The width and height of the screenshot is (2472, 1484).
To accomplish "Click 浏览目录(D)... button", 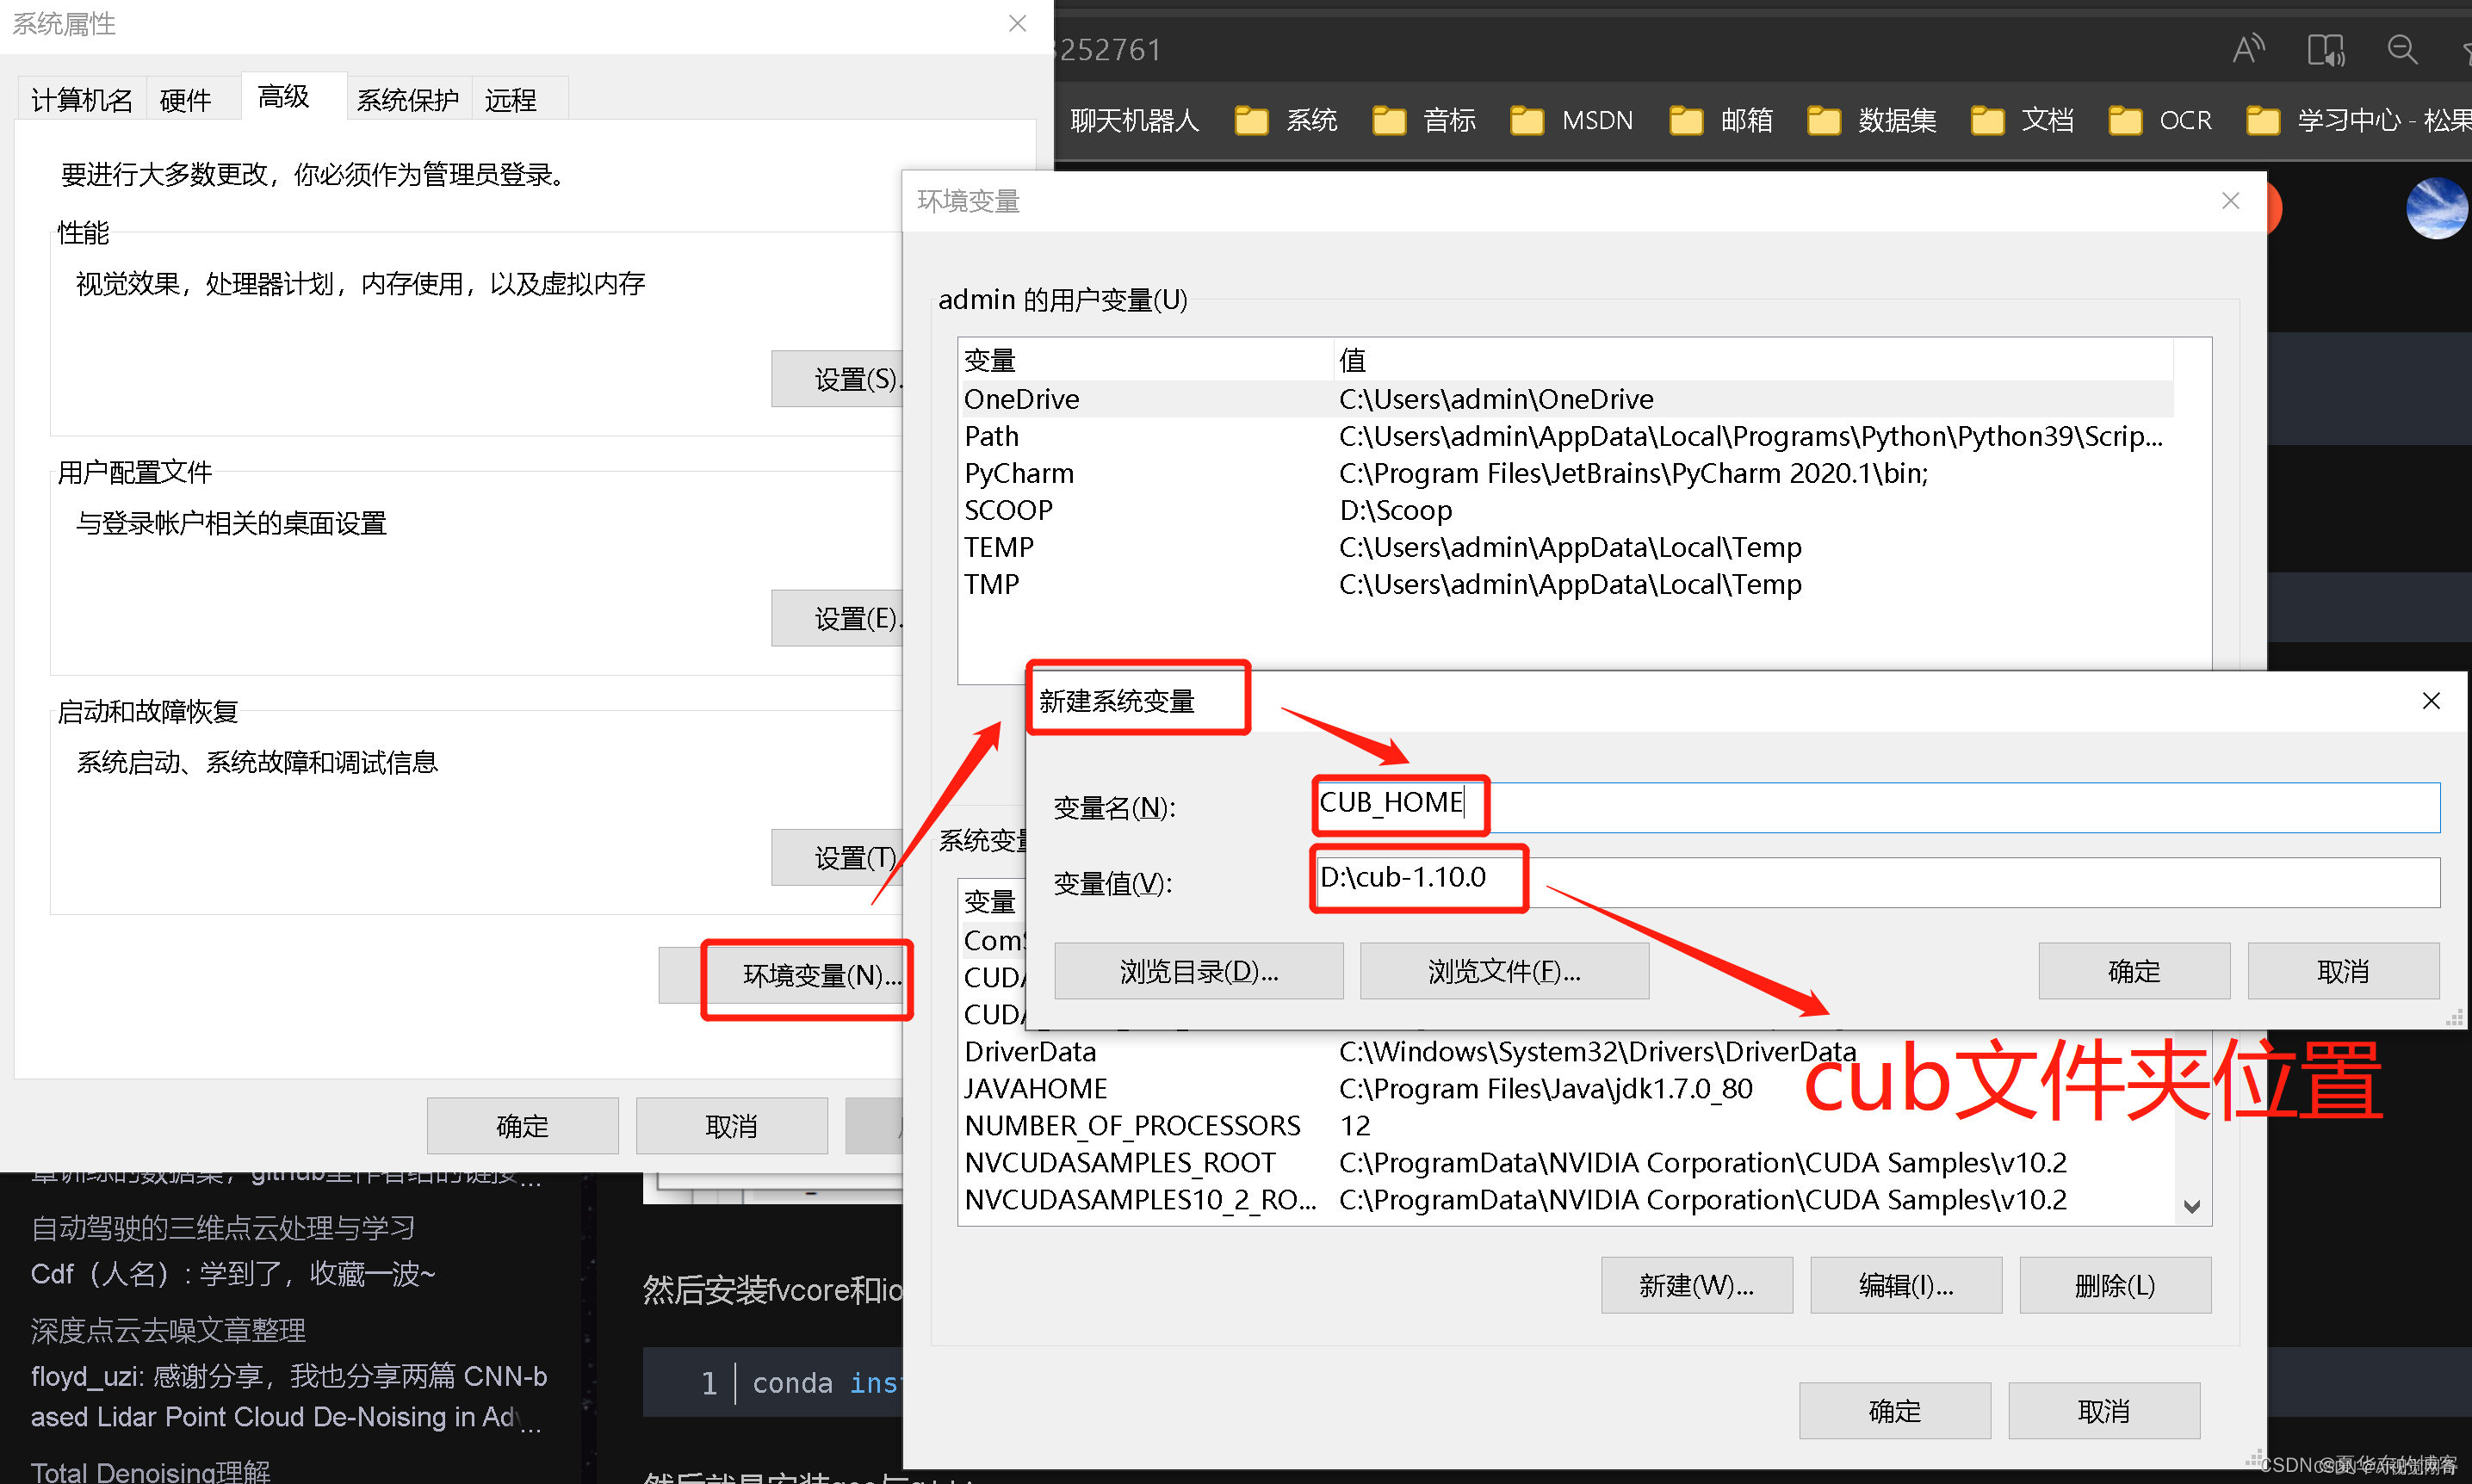I will click(x=1198, y=971).
